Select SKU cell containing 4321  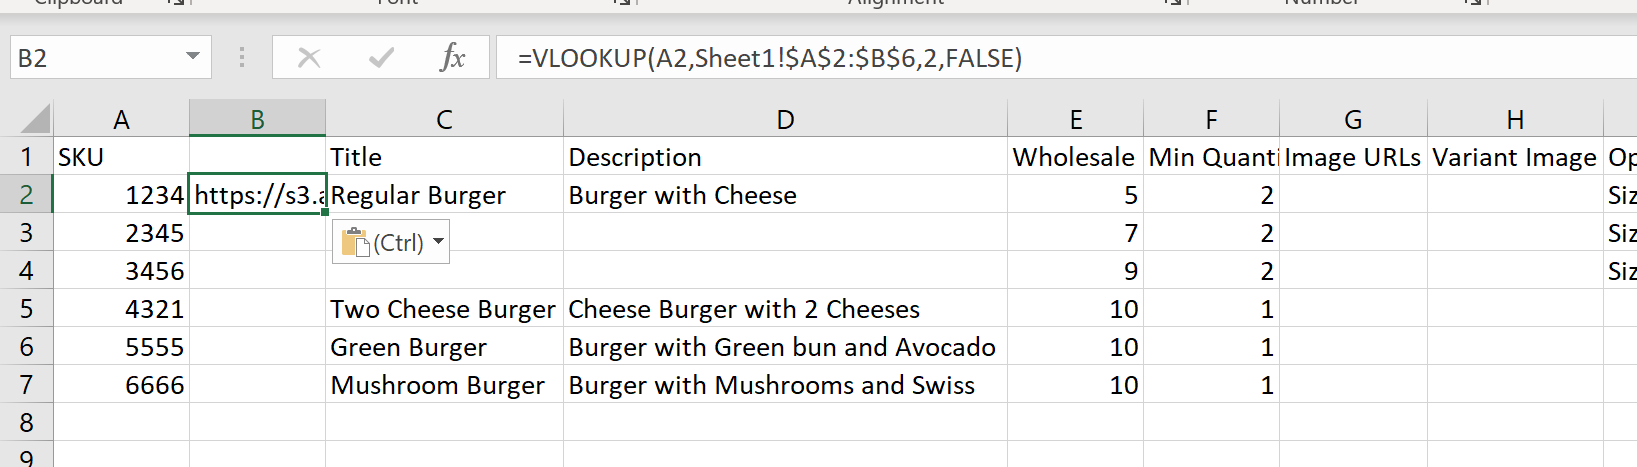point(121,309)
